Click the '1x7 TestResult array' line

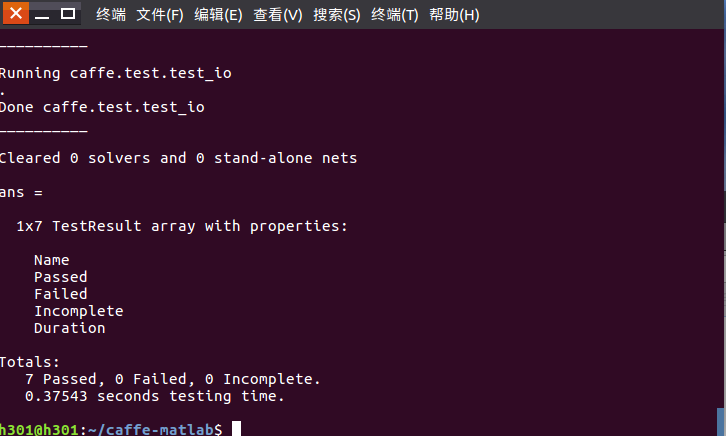[x=182, y=226]
